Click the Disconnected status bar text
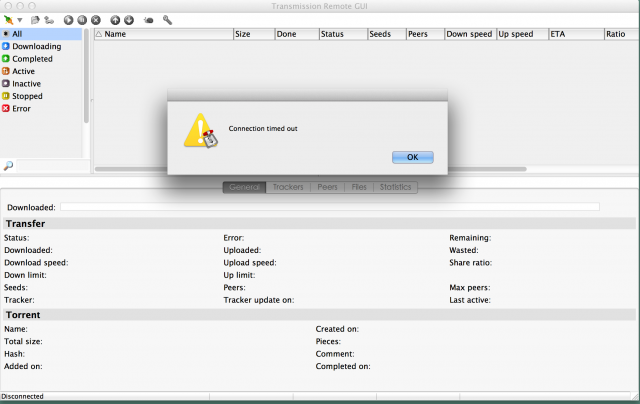This screenshot has width=640, height=404. pyautogui.click(x=22, y=396)
